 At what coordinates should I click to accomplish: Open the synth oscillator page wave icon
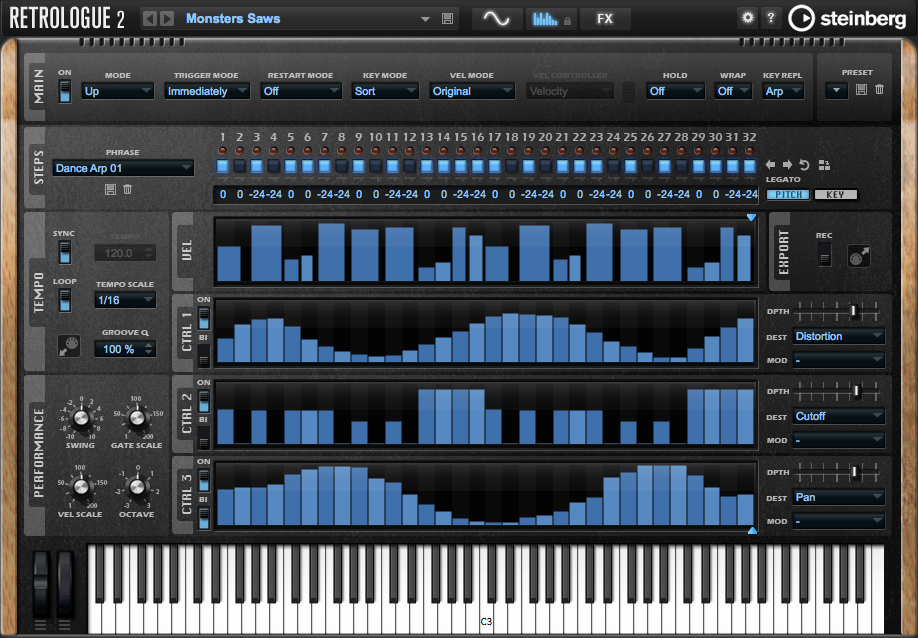click(496, 19)
